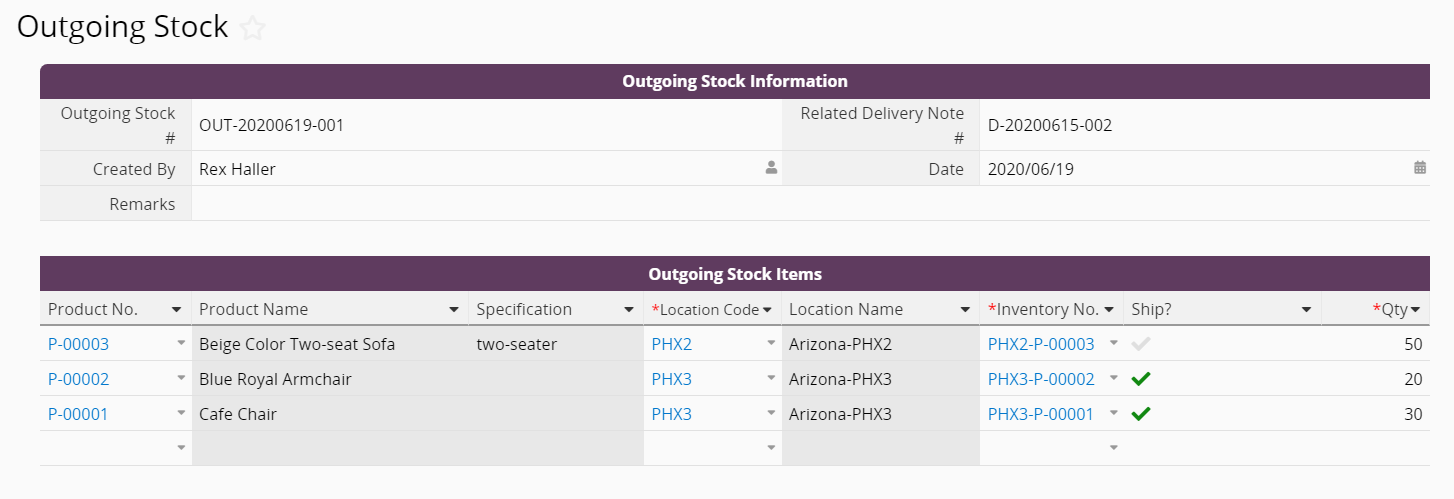Viewport: 1454px width, 499px height.
Task: Open the empty Product No. dropdown in the last row
Action: point(181,448)
